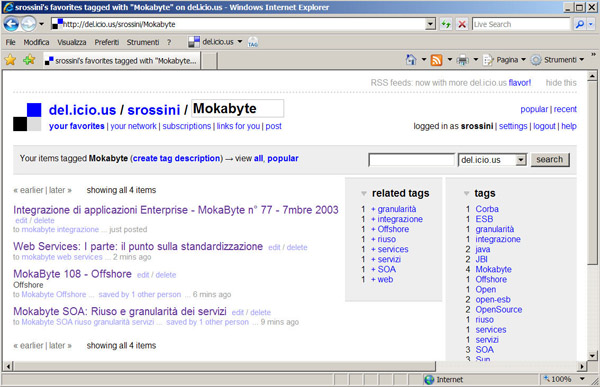Collapse the tags section triangle
The height and width of the screenshot is (387, 600).
tap(466, 194)
